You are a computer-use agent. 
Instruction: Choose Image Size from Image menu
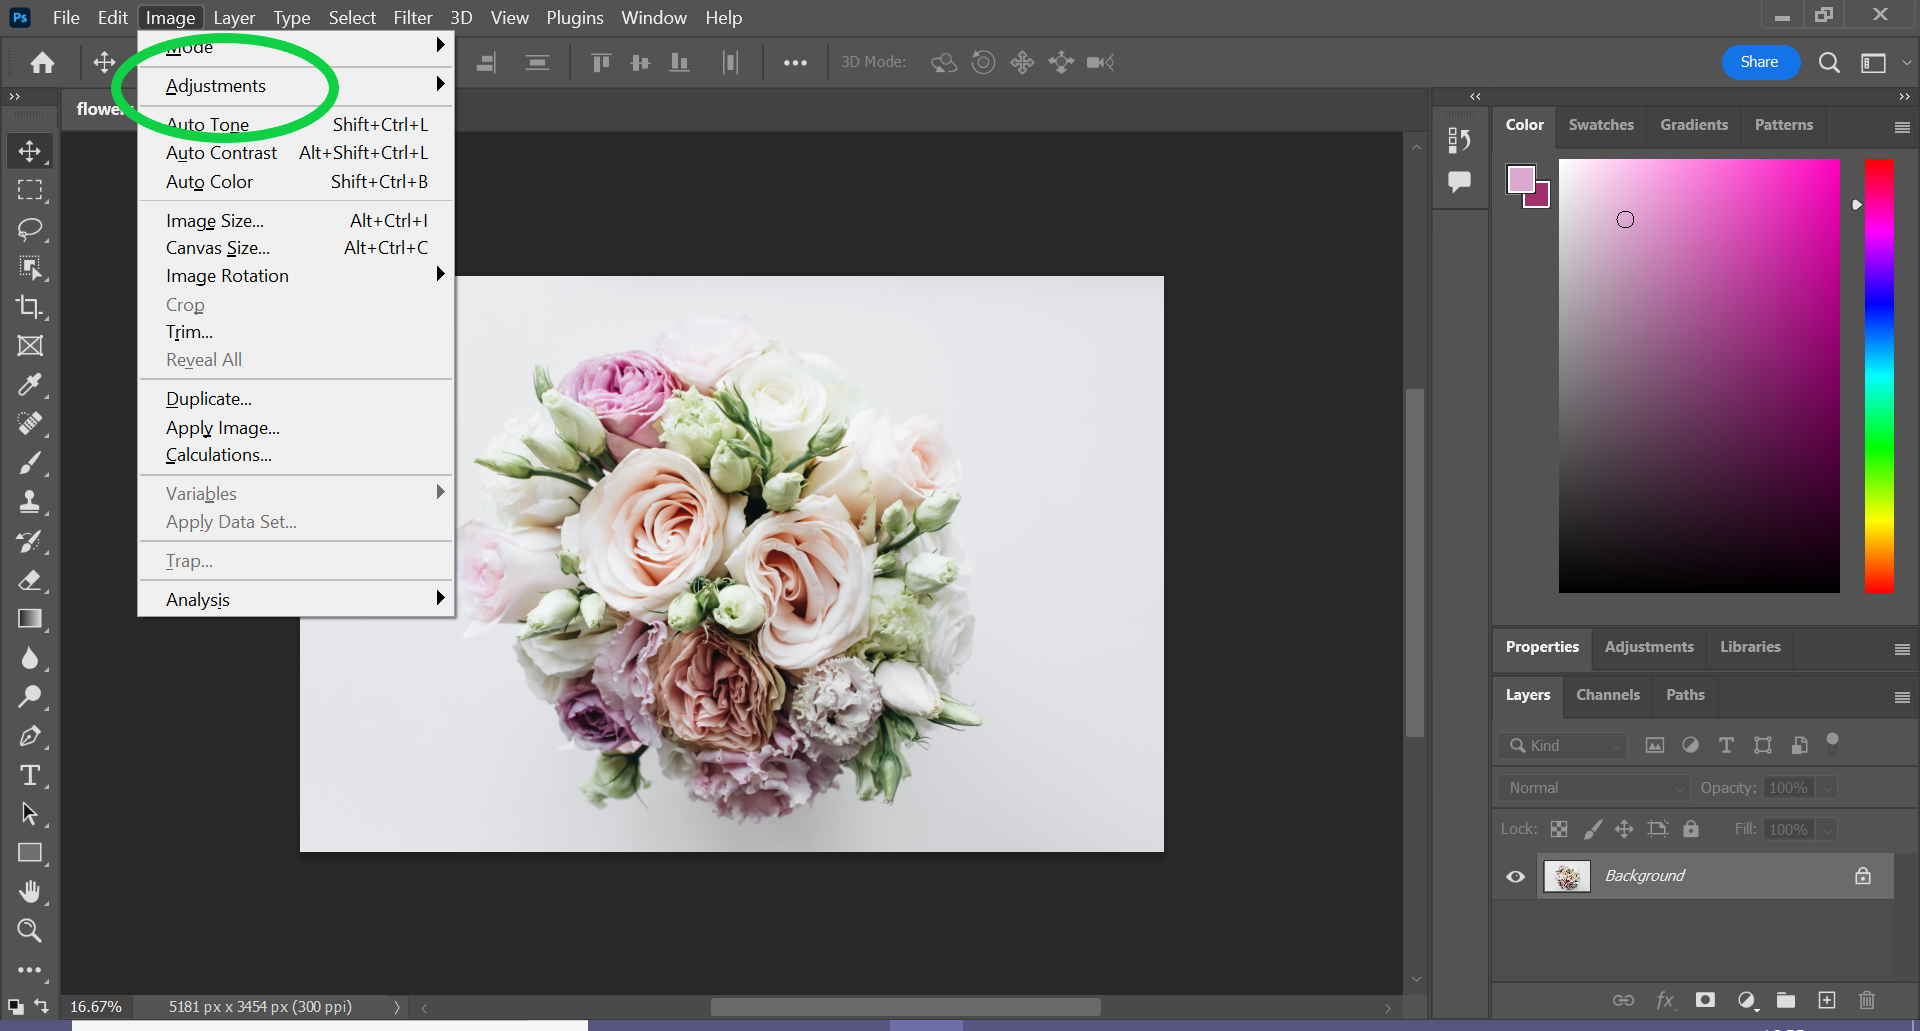(x=296, y=221)
